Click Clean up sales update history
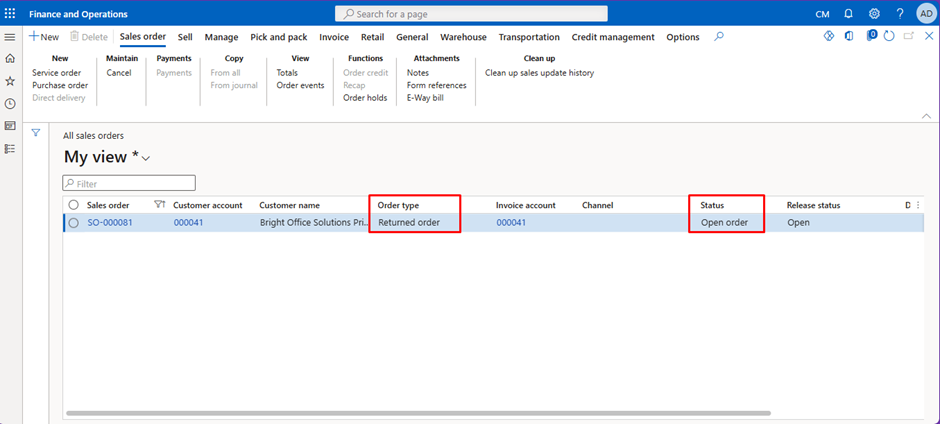Screen dimensions: 940x424 click(540, 73)
